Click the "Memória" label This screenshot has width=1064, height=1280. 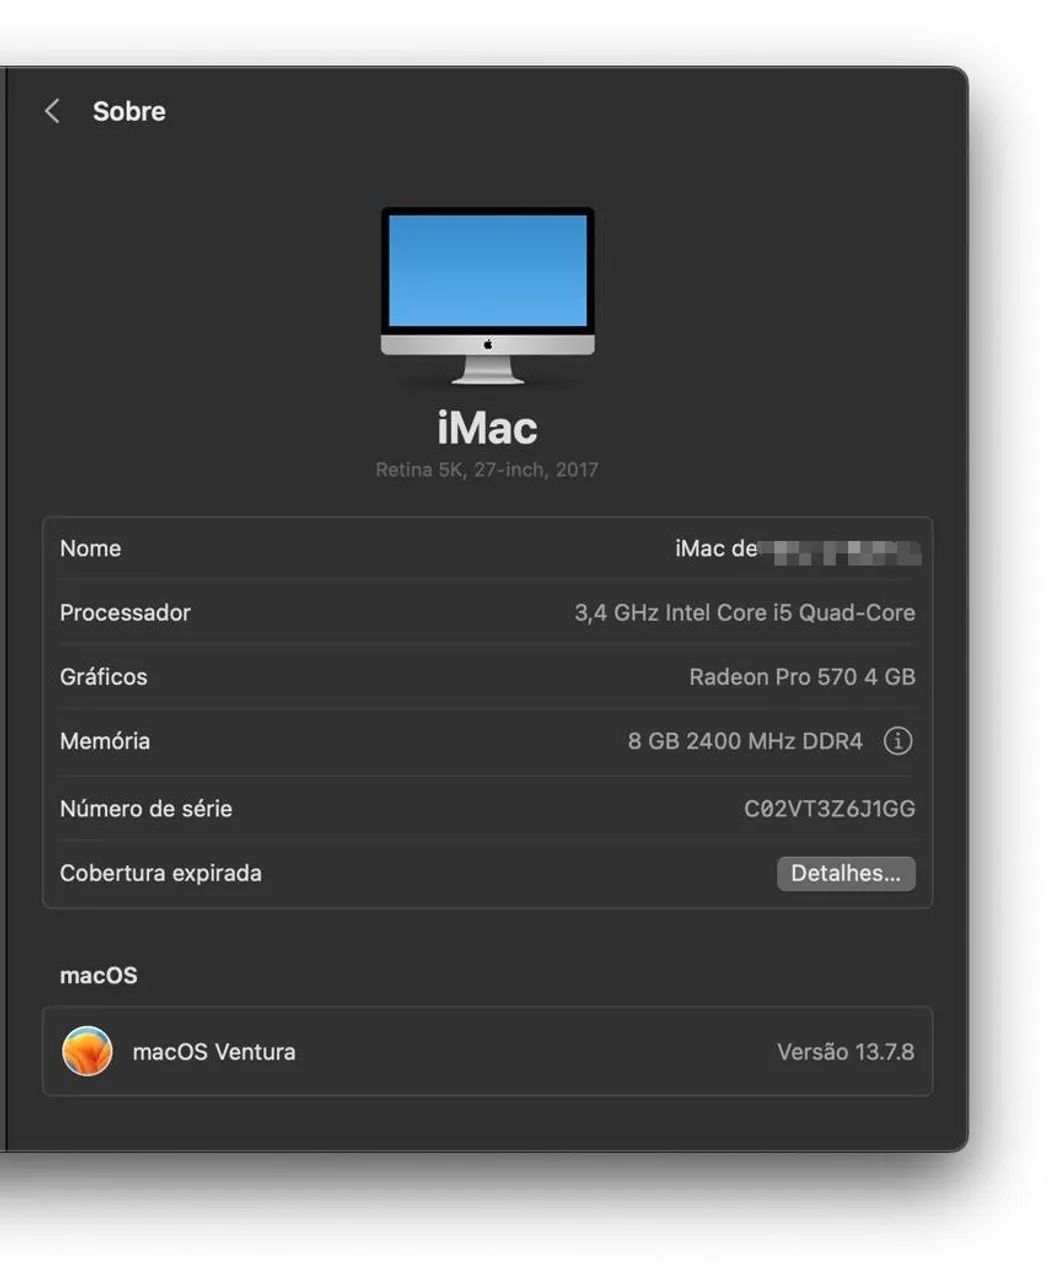point(105,741)
